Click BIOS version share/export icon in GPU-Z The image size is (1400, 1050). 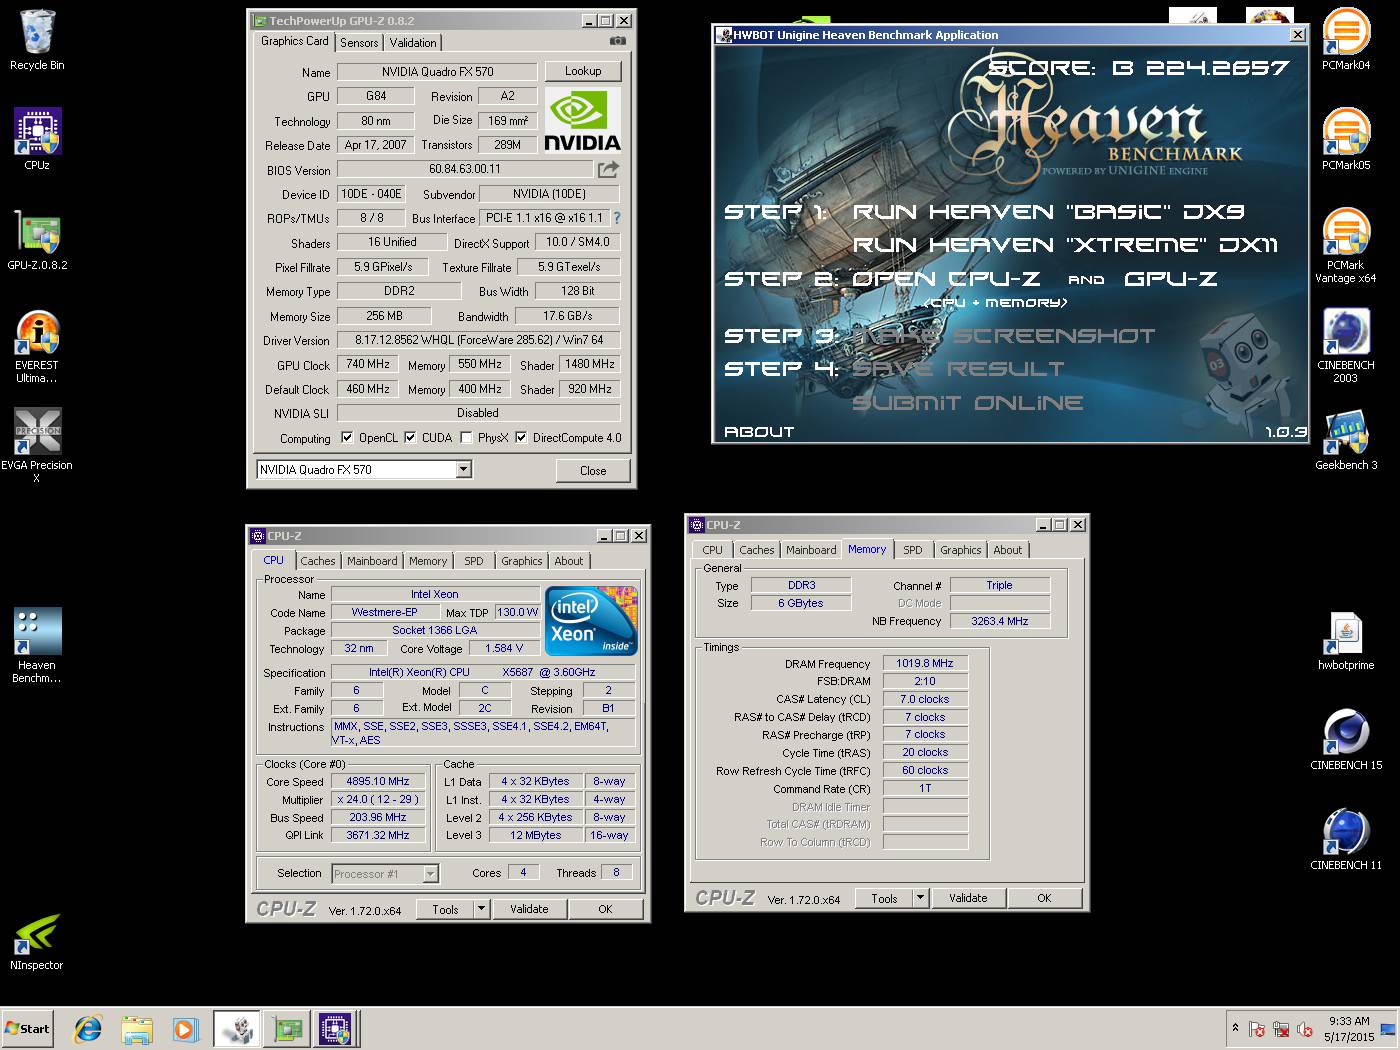click(608, 169)
